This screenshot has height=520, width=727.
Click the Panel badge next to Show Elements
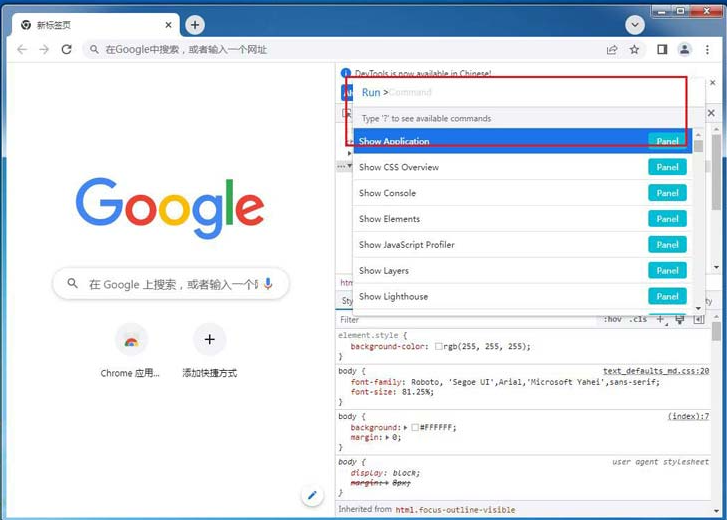click(667, 219)
